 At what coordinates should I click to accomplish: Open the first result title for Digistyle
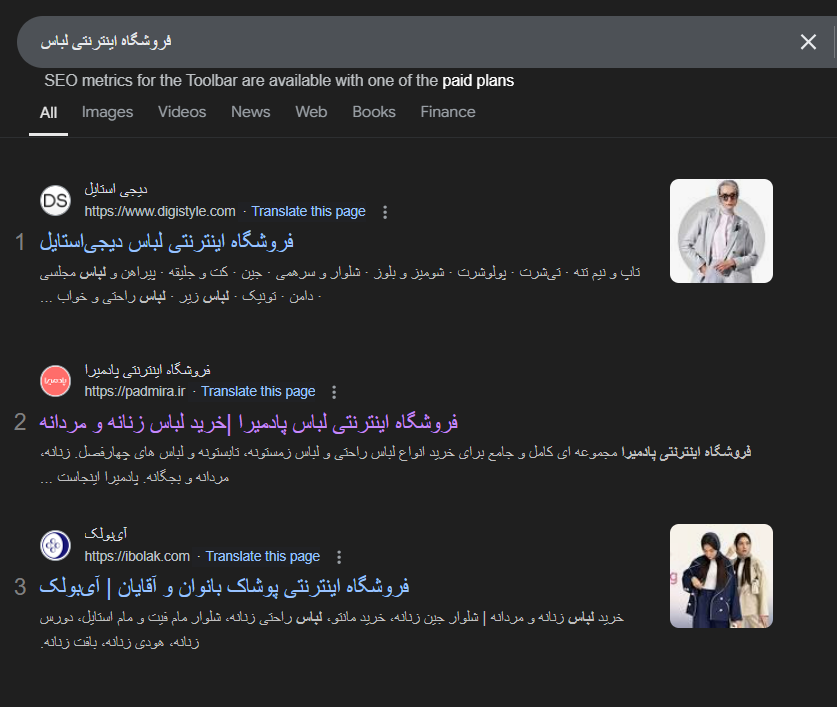pos(167,242)
